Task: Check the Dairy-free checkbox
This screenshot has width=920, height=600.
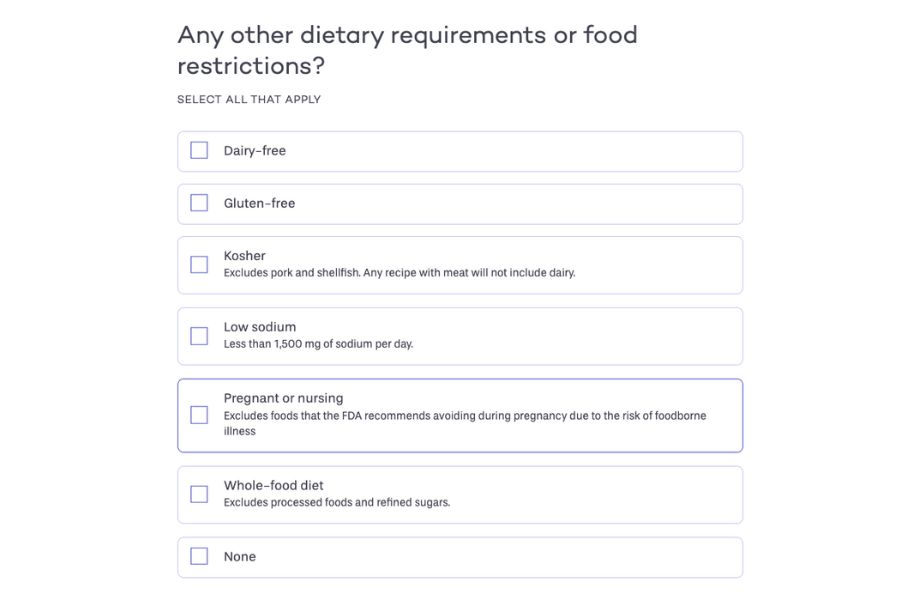Action: [x=199, y=150]
